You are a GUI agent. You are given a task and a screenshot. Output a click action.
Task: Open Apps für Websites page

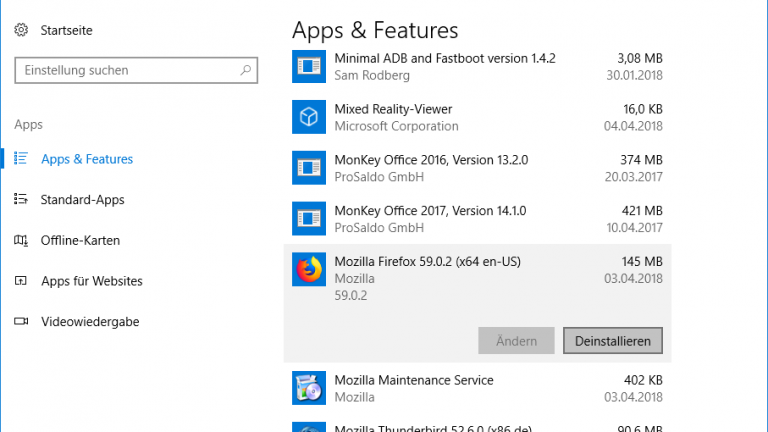coord(91,281)
